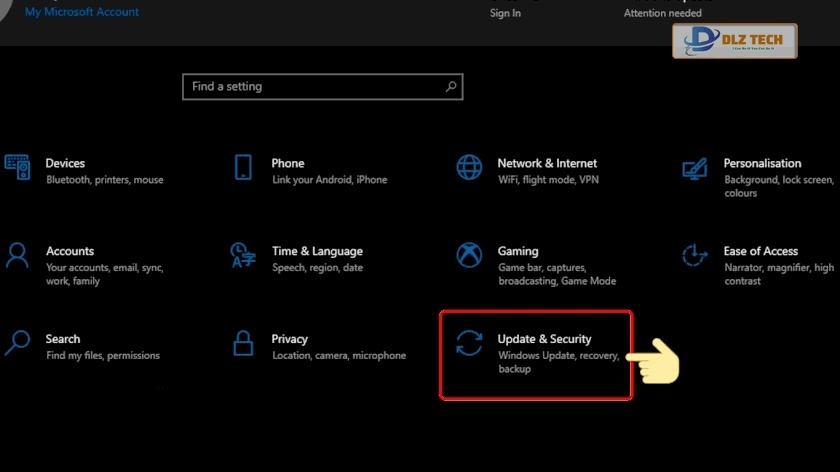Viewport: 840px width, 472px height.
Task: Click the Phone icon
Action: (243, 167)
